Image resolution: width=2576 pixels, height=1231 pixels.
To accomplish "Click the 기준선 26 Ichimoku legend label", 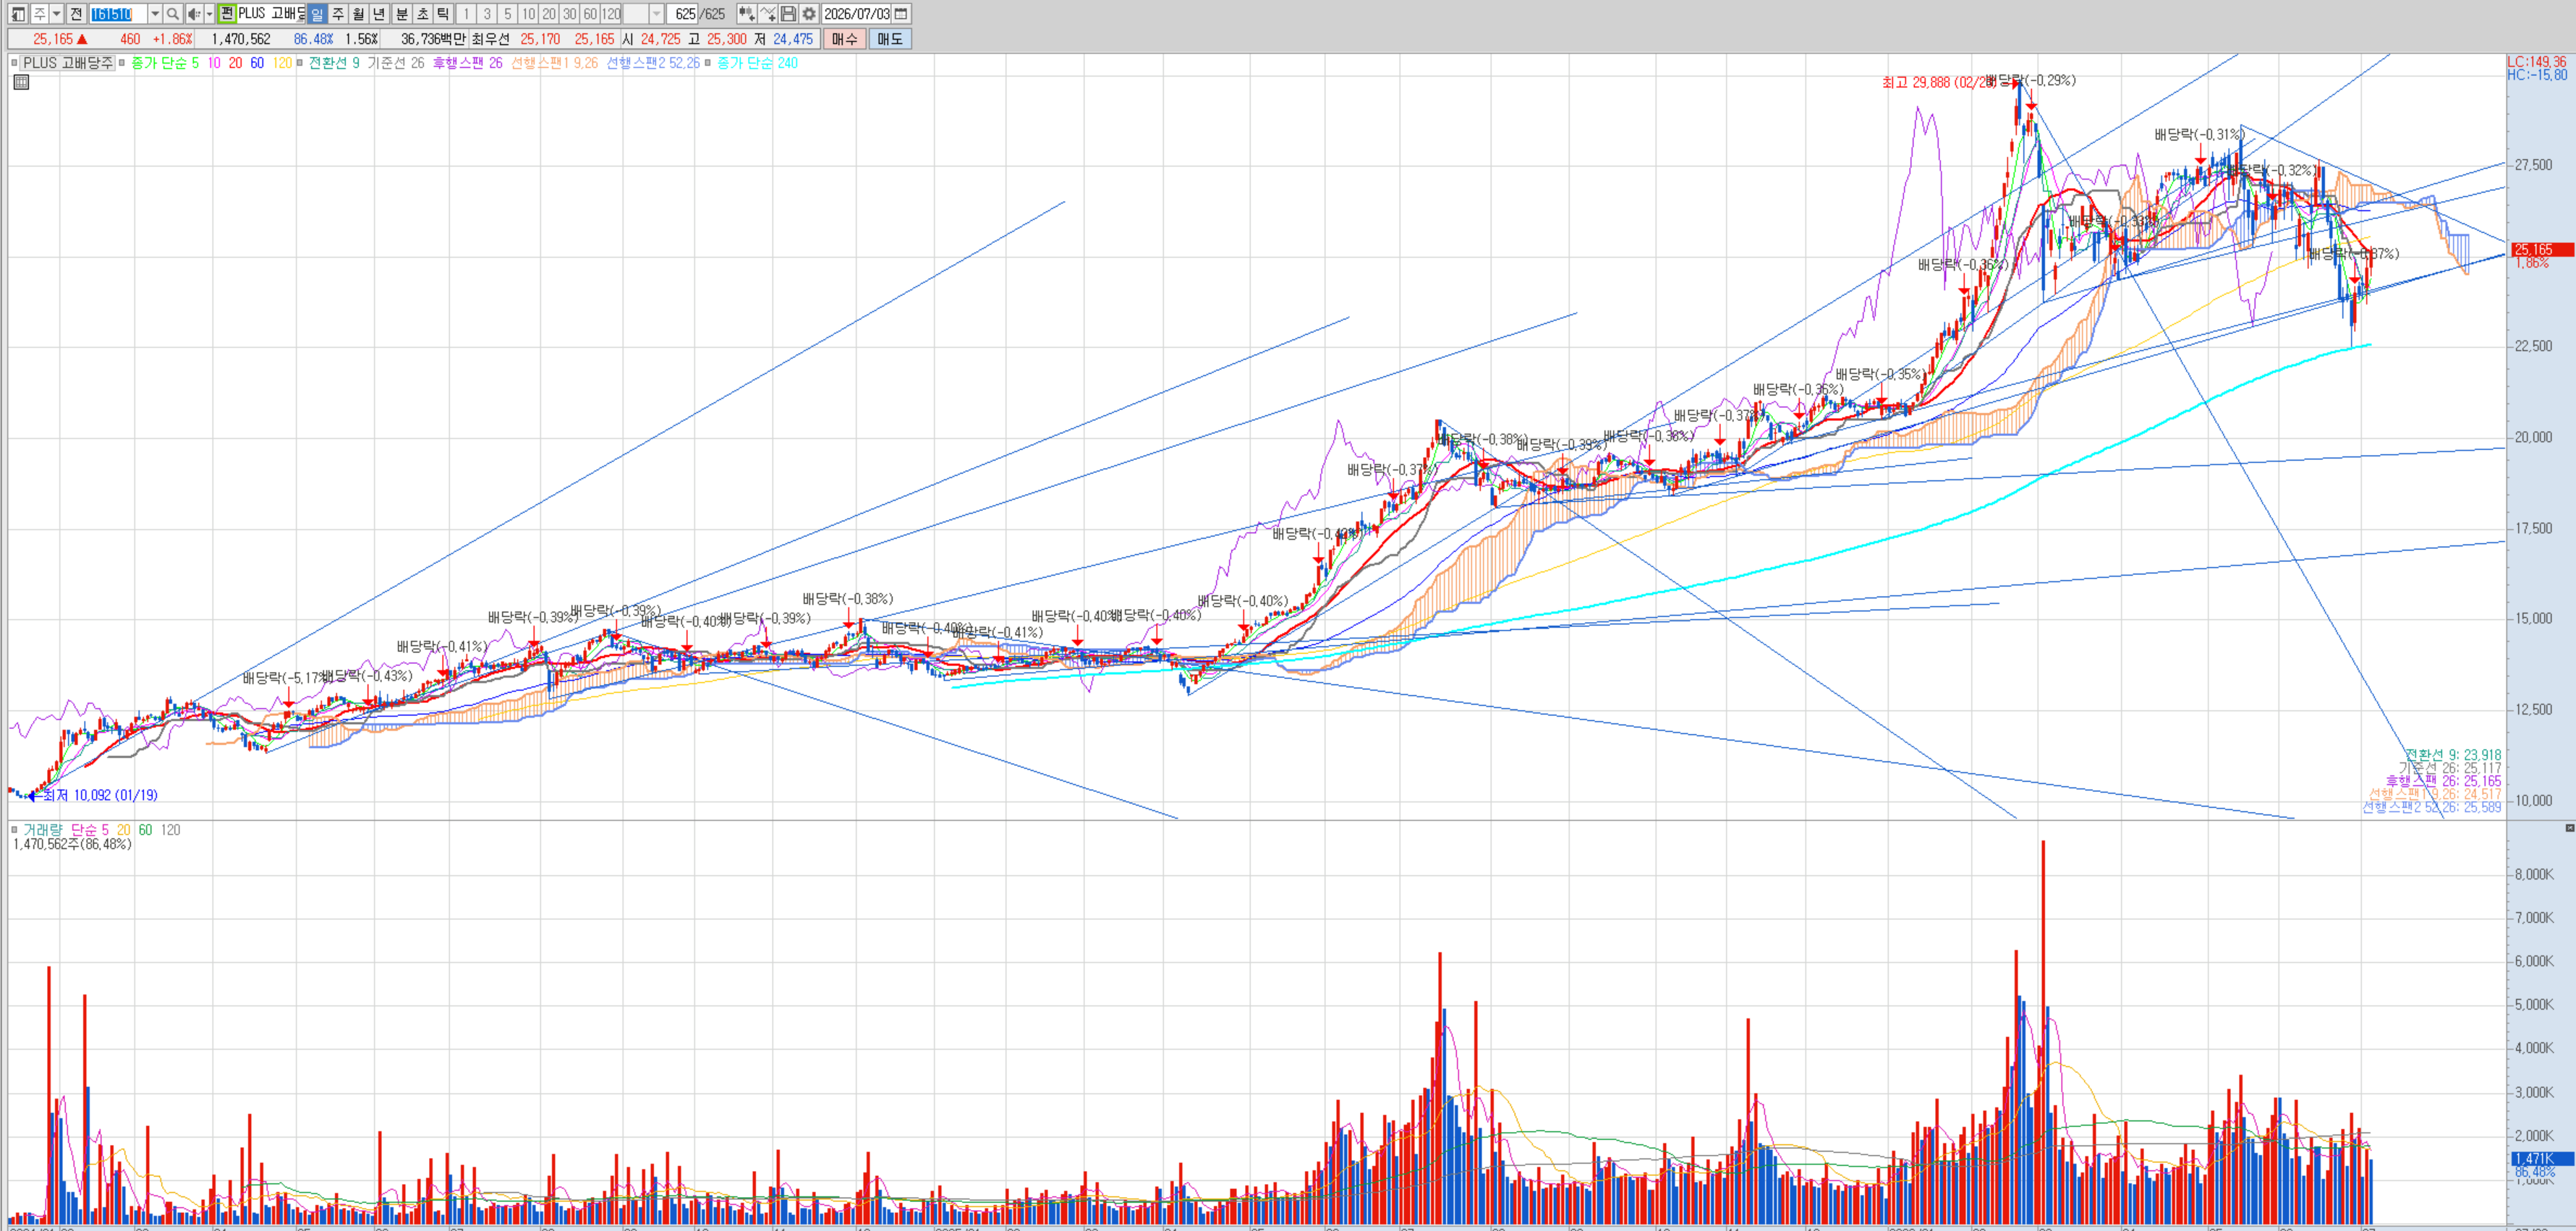I will (x=396, y=63).
